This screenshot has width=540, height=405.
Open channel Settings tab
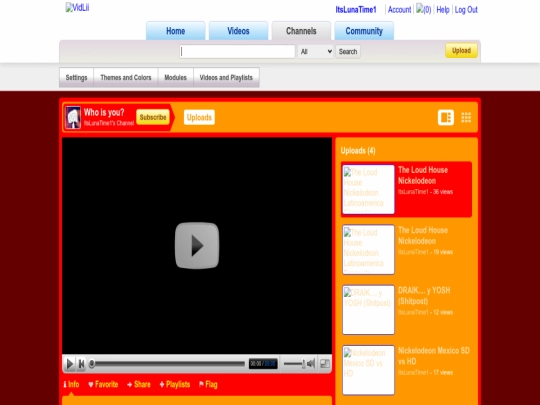coord(76,77)
